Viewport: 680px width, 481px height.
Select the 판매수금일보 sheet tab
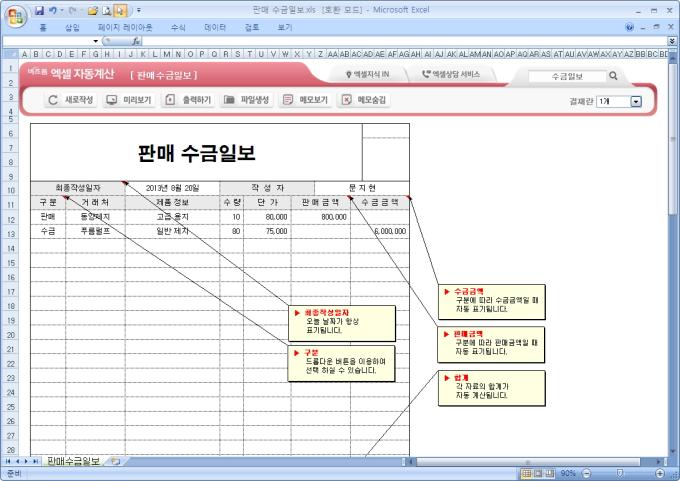pyautogui.click(x=73, y=461)
